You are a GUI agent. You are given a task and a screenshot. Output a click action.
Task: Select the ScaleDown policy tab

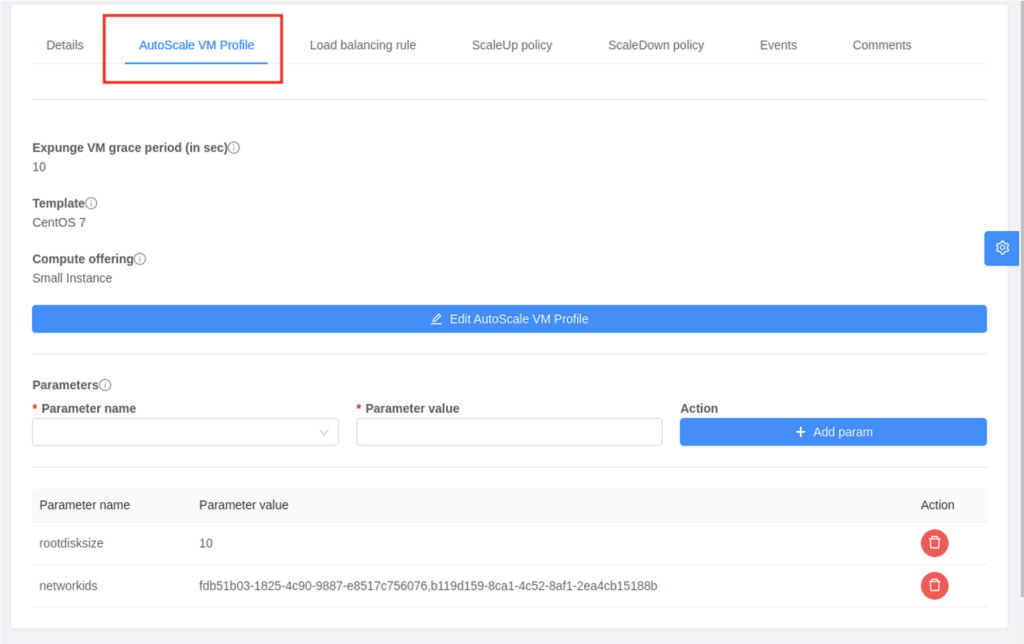pos(655,44)
